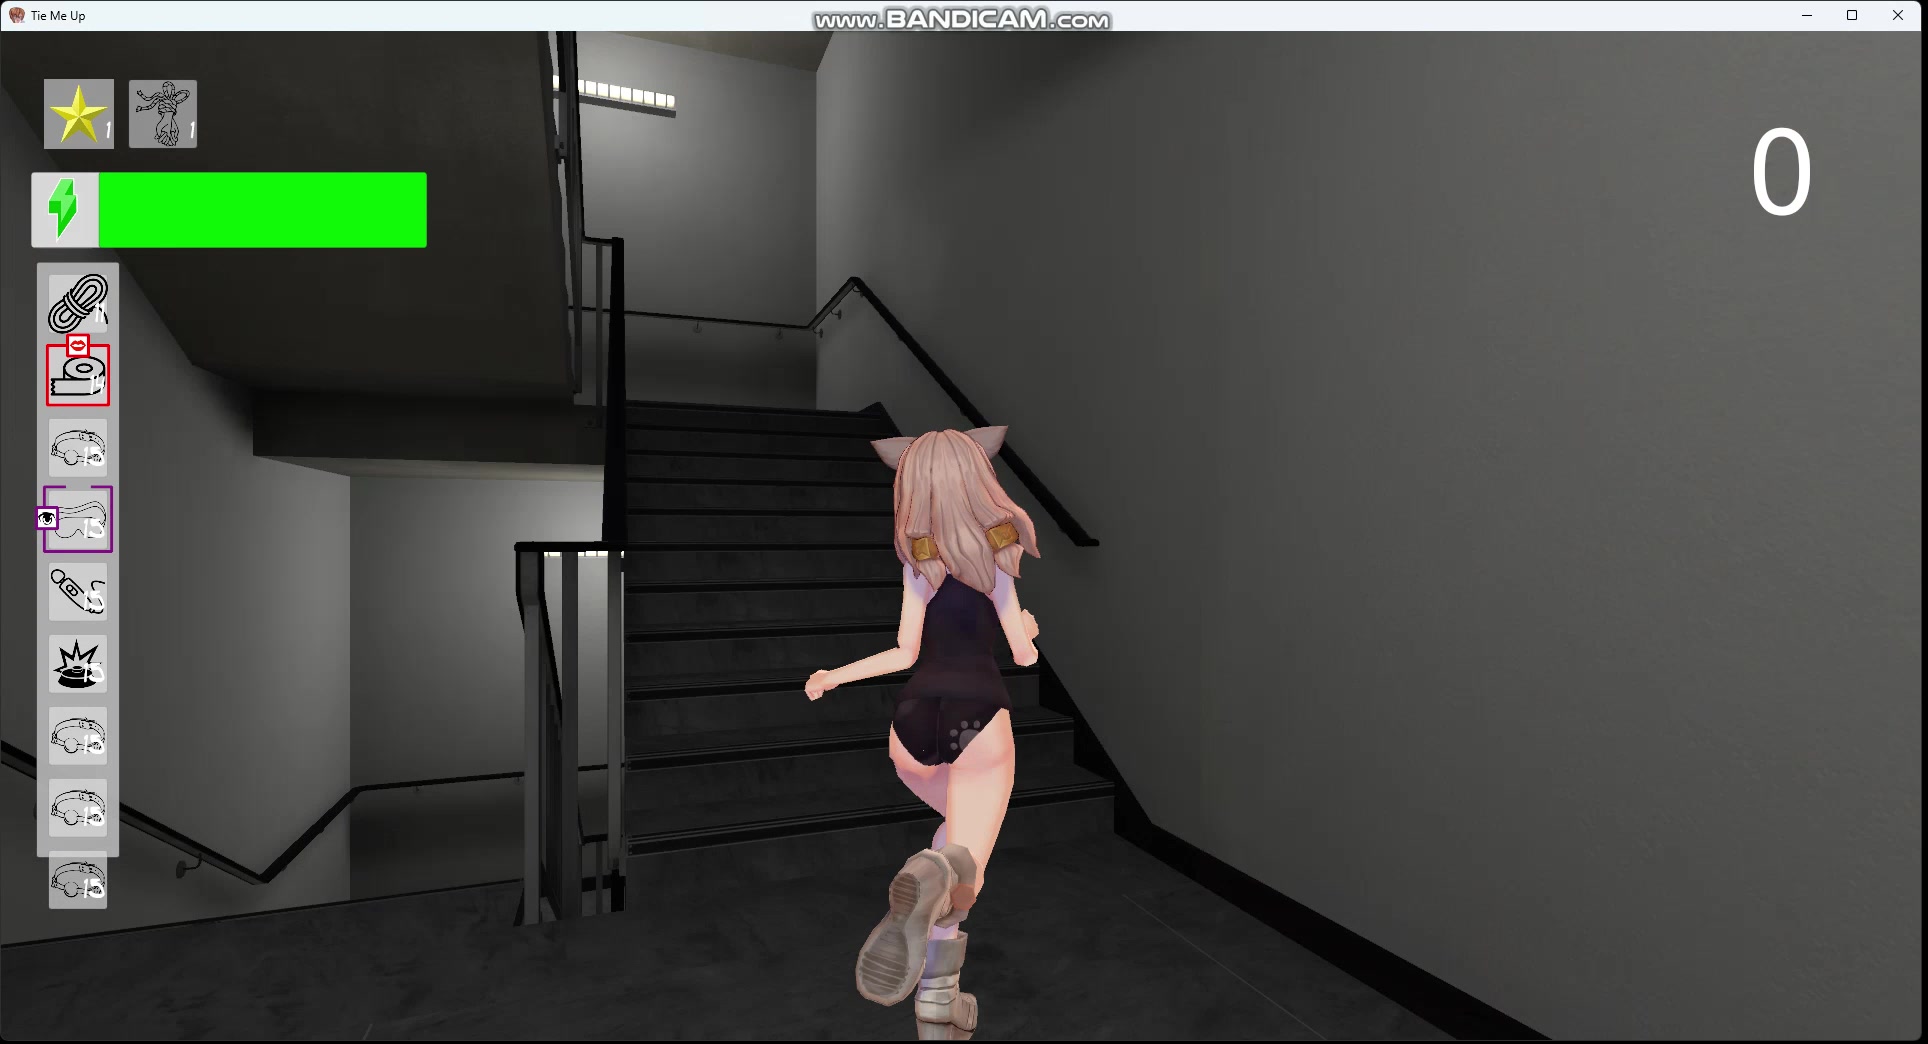
Task: Select the ball gag slot below the tape roll
Action: [x=78, y=448]
